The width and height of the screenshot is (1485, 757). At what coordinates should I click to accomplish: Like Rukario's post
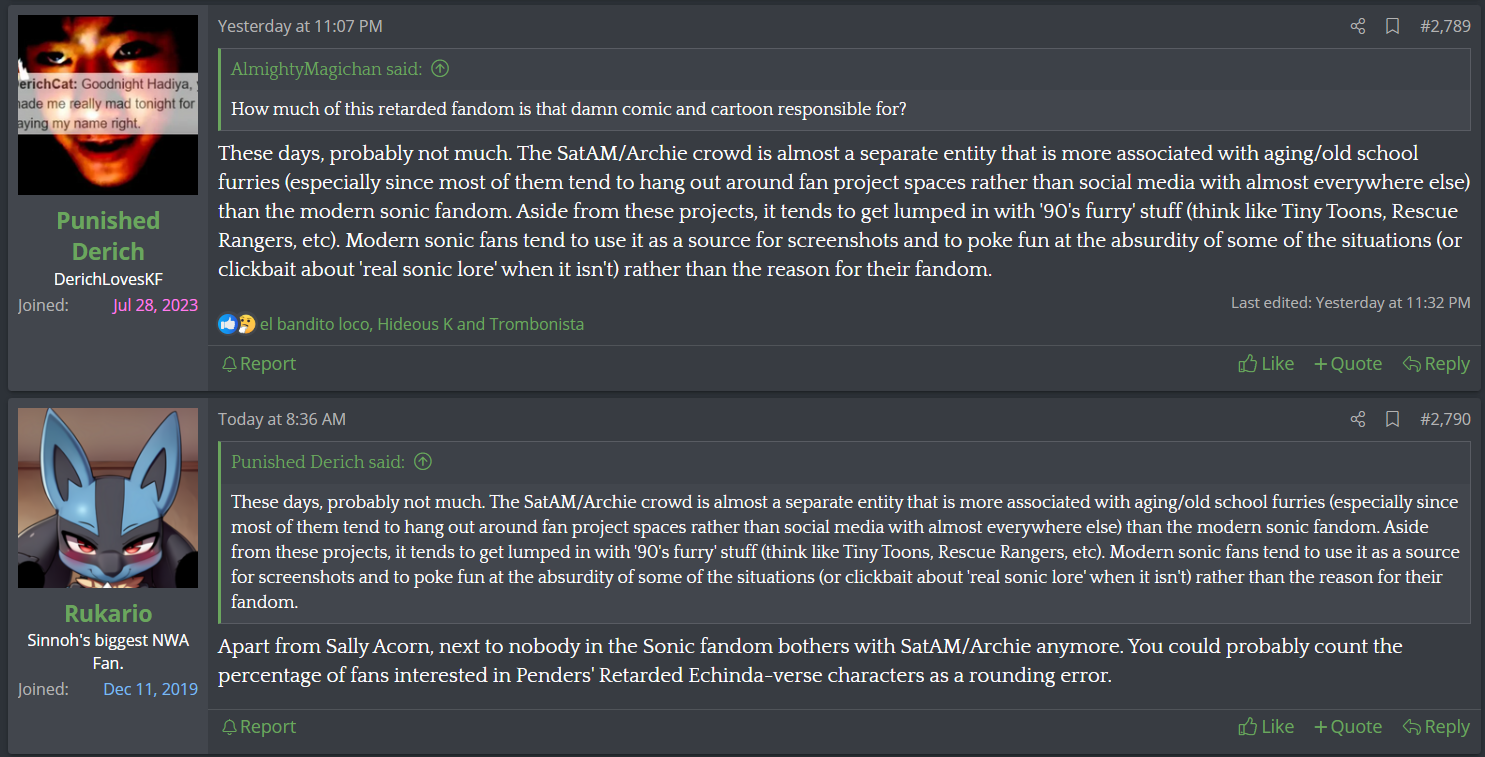click(1266, 727)
